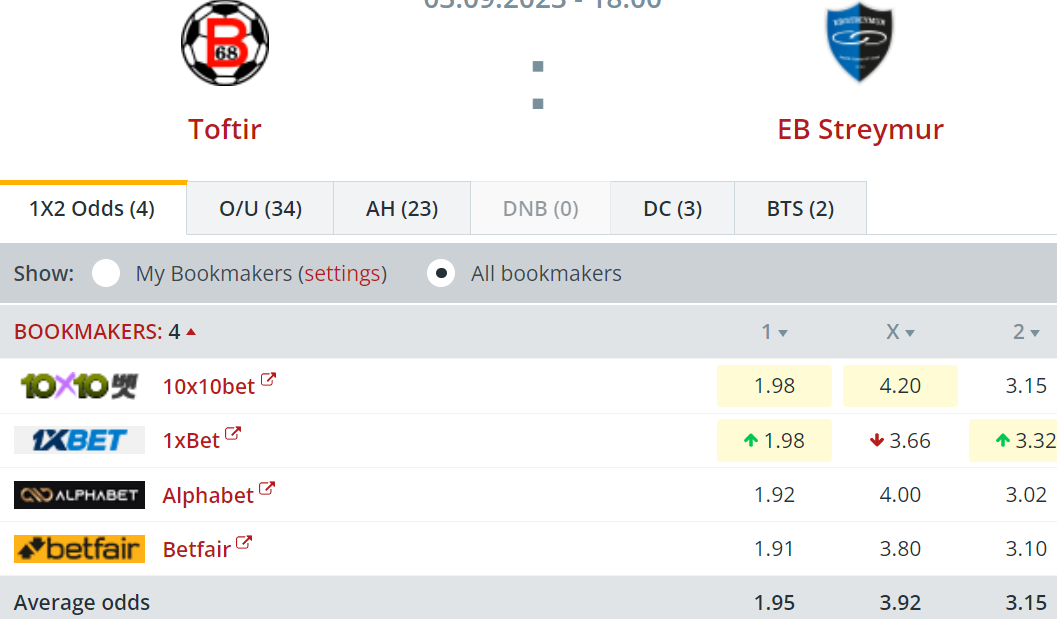The image size is (1057, 619).
Task: Select the My Bookmakers radio button
Action: pyautogui.click(x=106, y=273)
